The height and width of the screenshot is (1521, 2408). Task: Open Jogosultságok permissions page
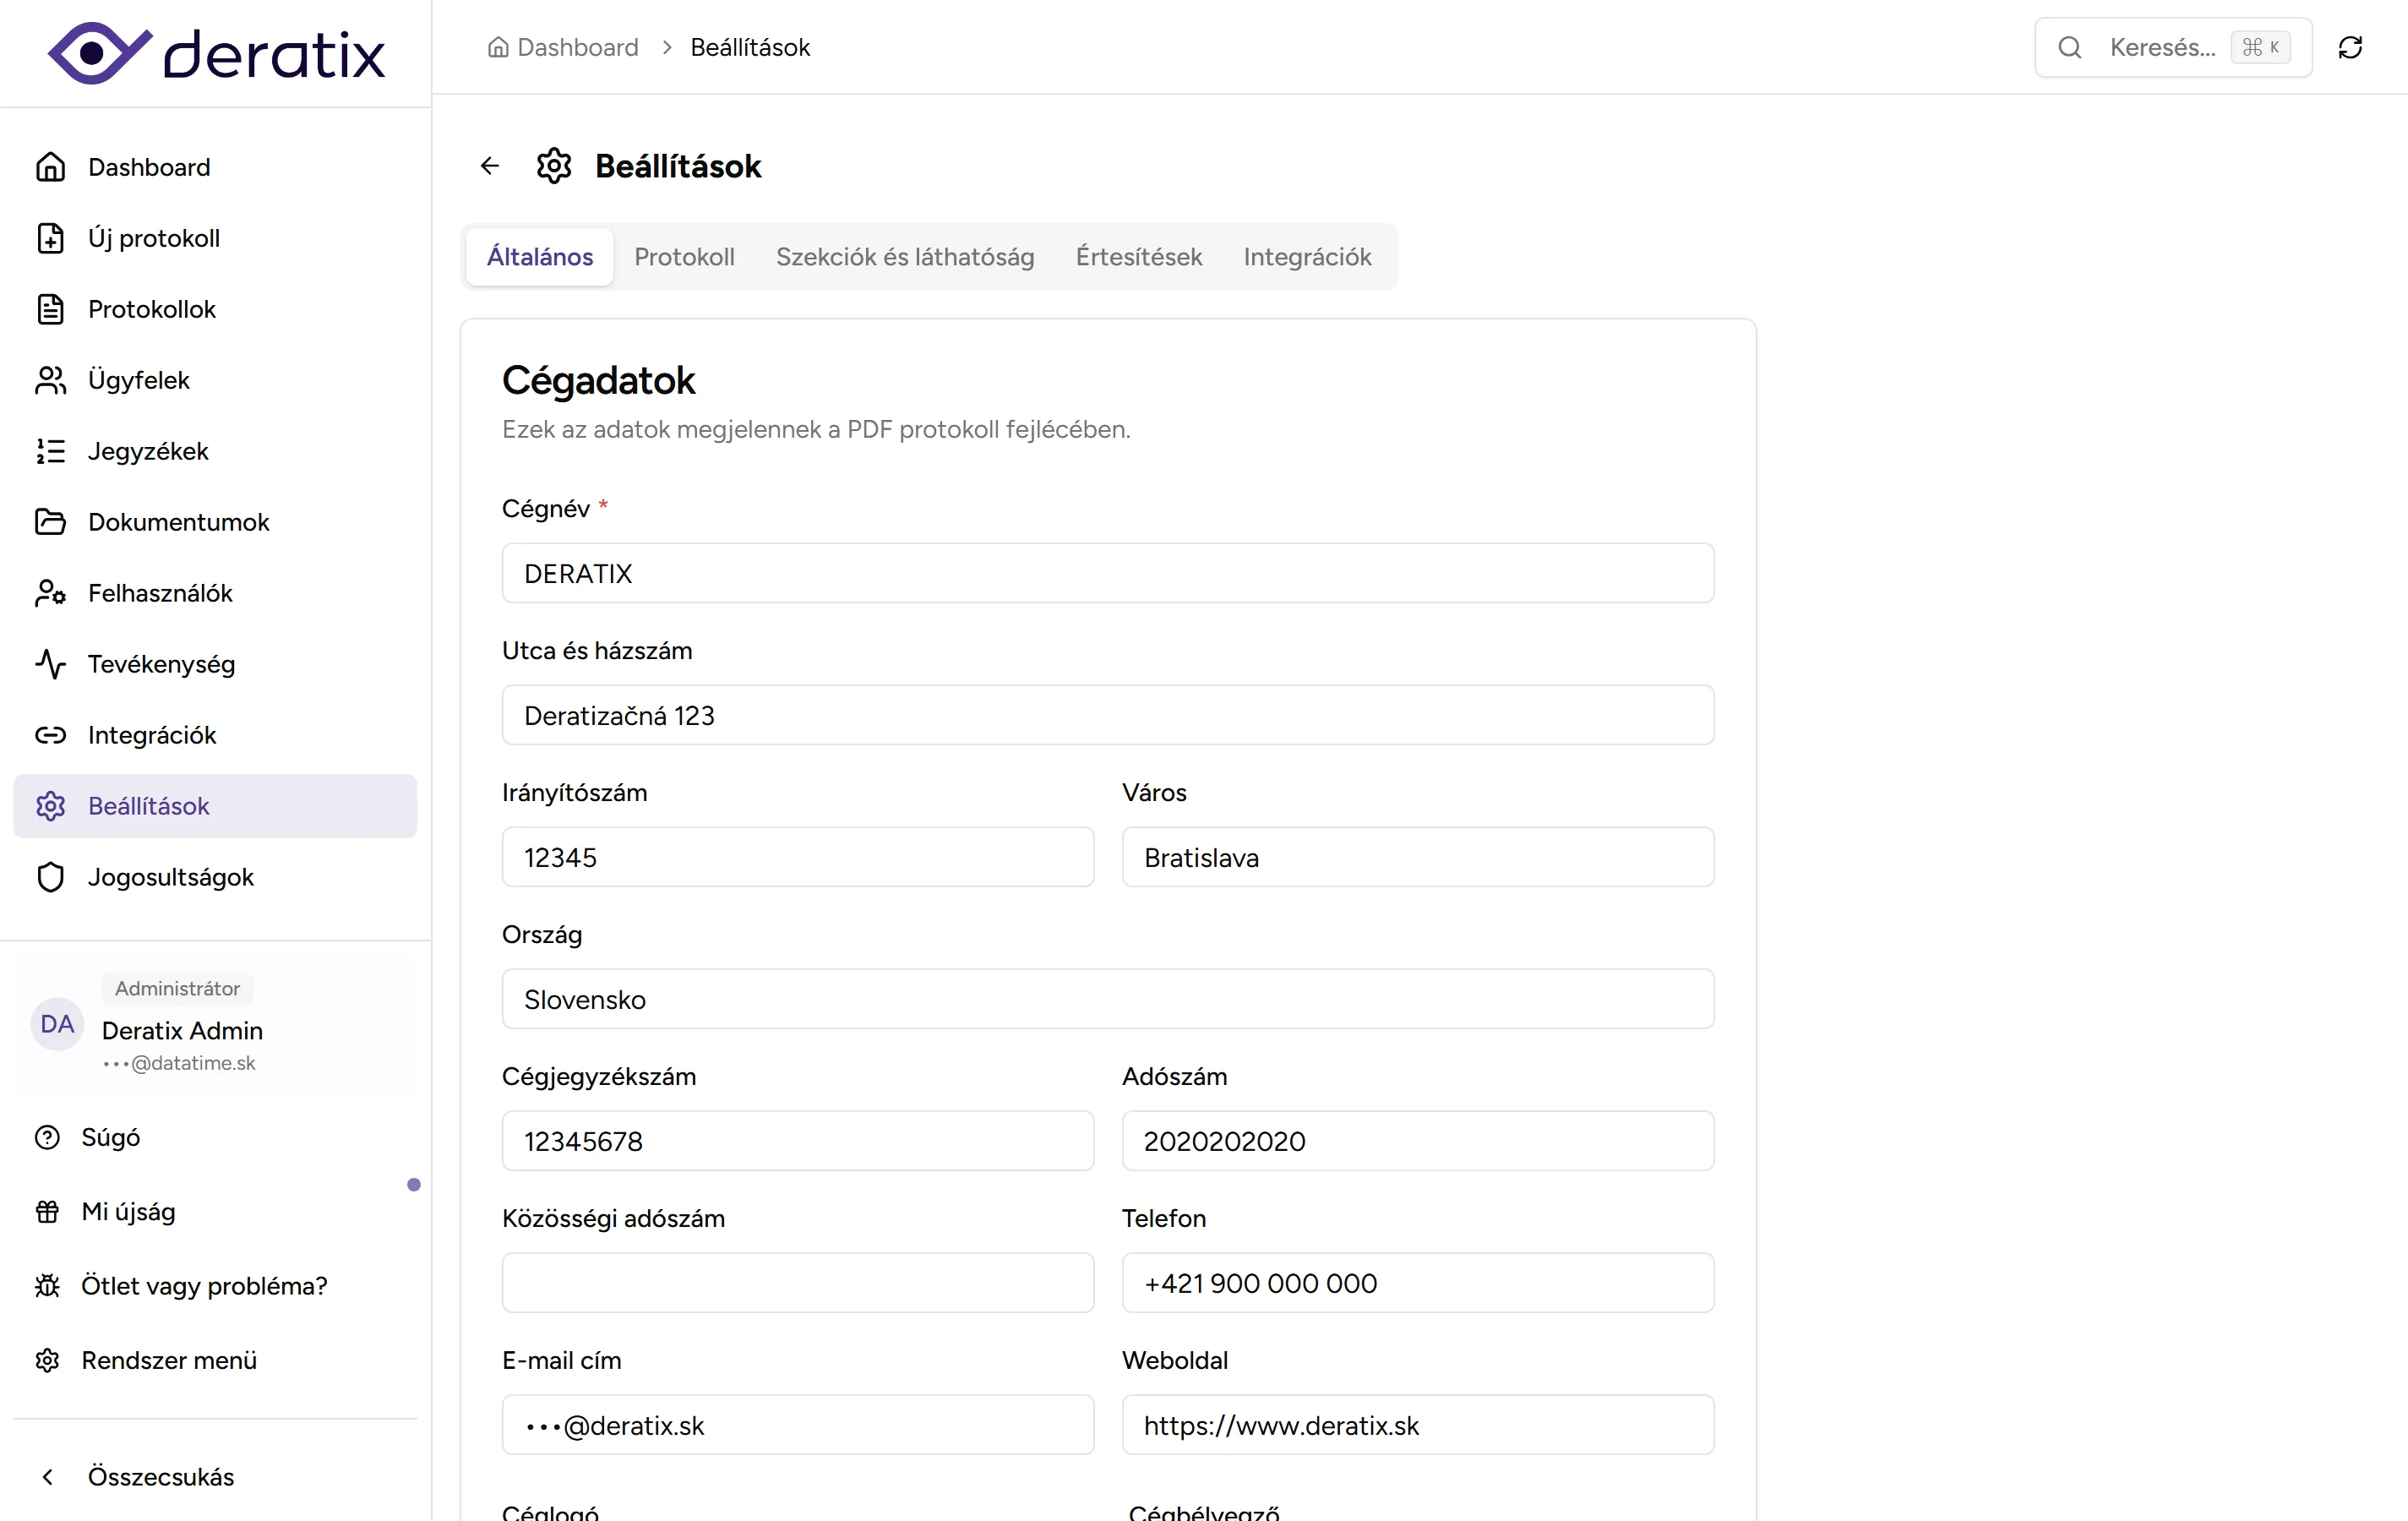pos(170,877)
